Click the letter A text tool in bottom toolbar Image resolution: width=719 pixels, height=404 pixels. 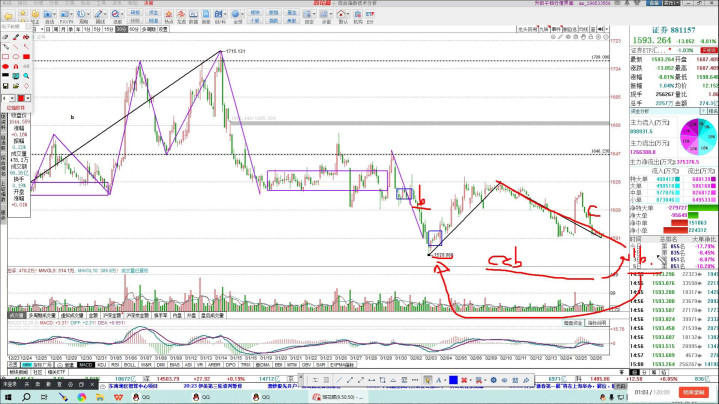(438, 380)
